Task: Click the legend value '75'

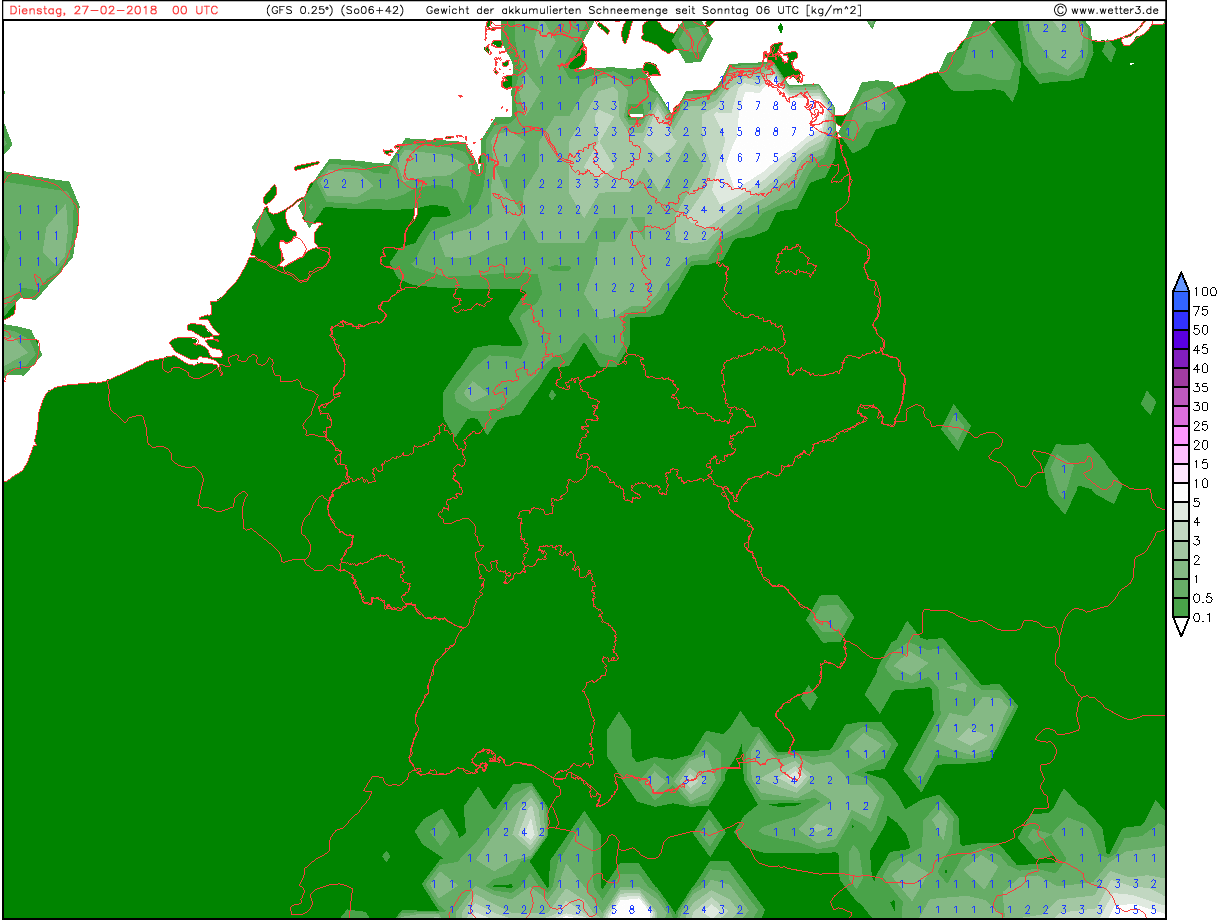Action: point(1201,311)
